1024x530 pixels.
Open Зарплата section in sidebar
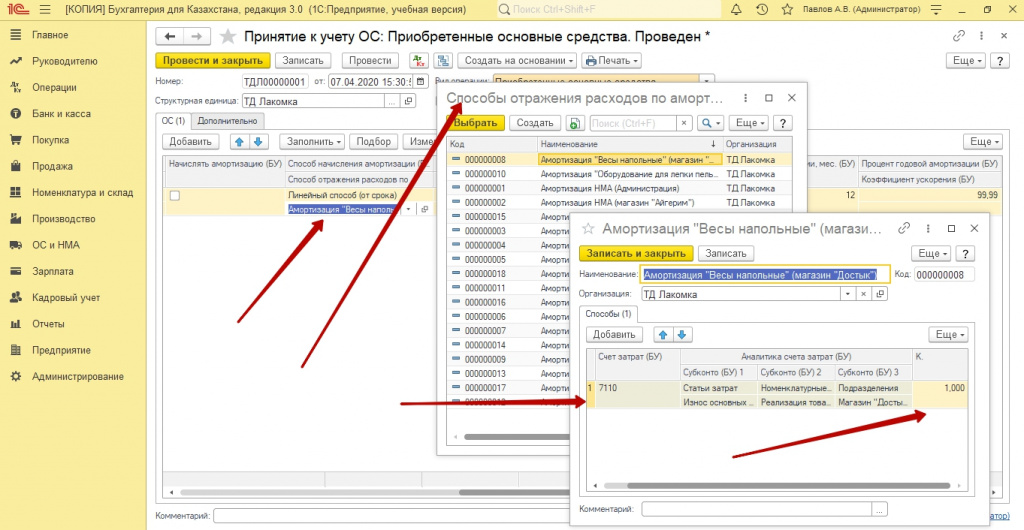(x=53, y=272)
